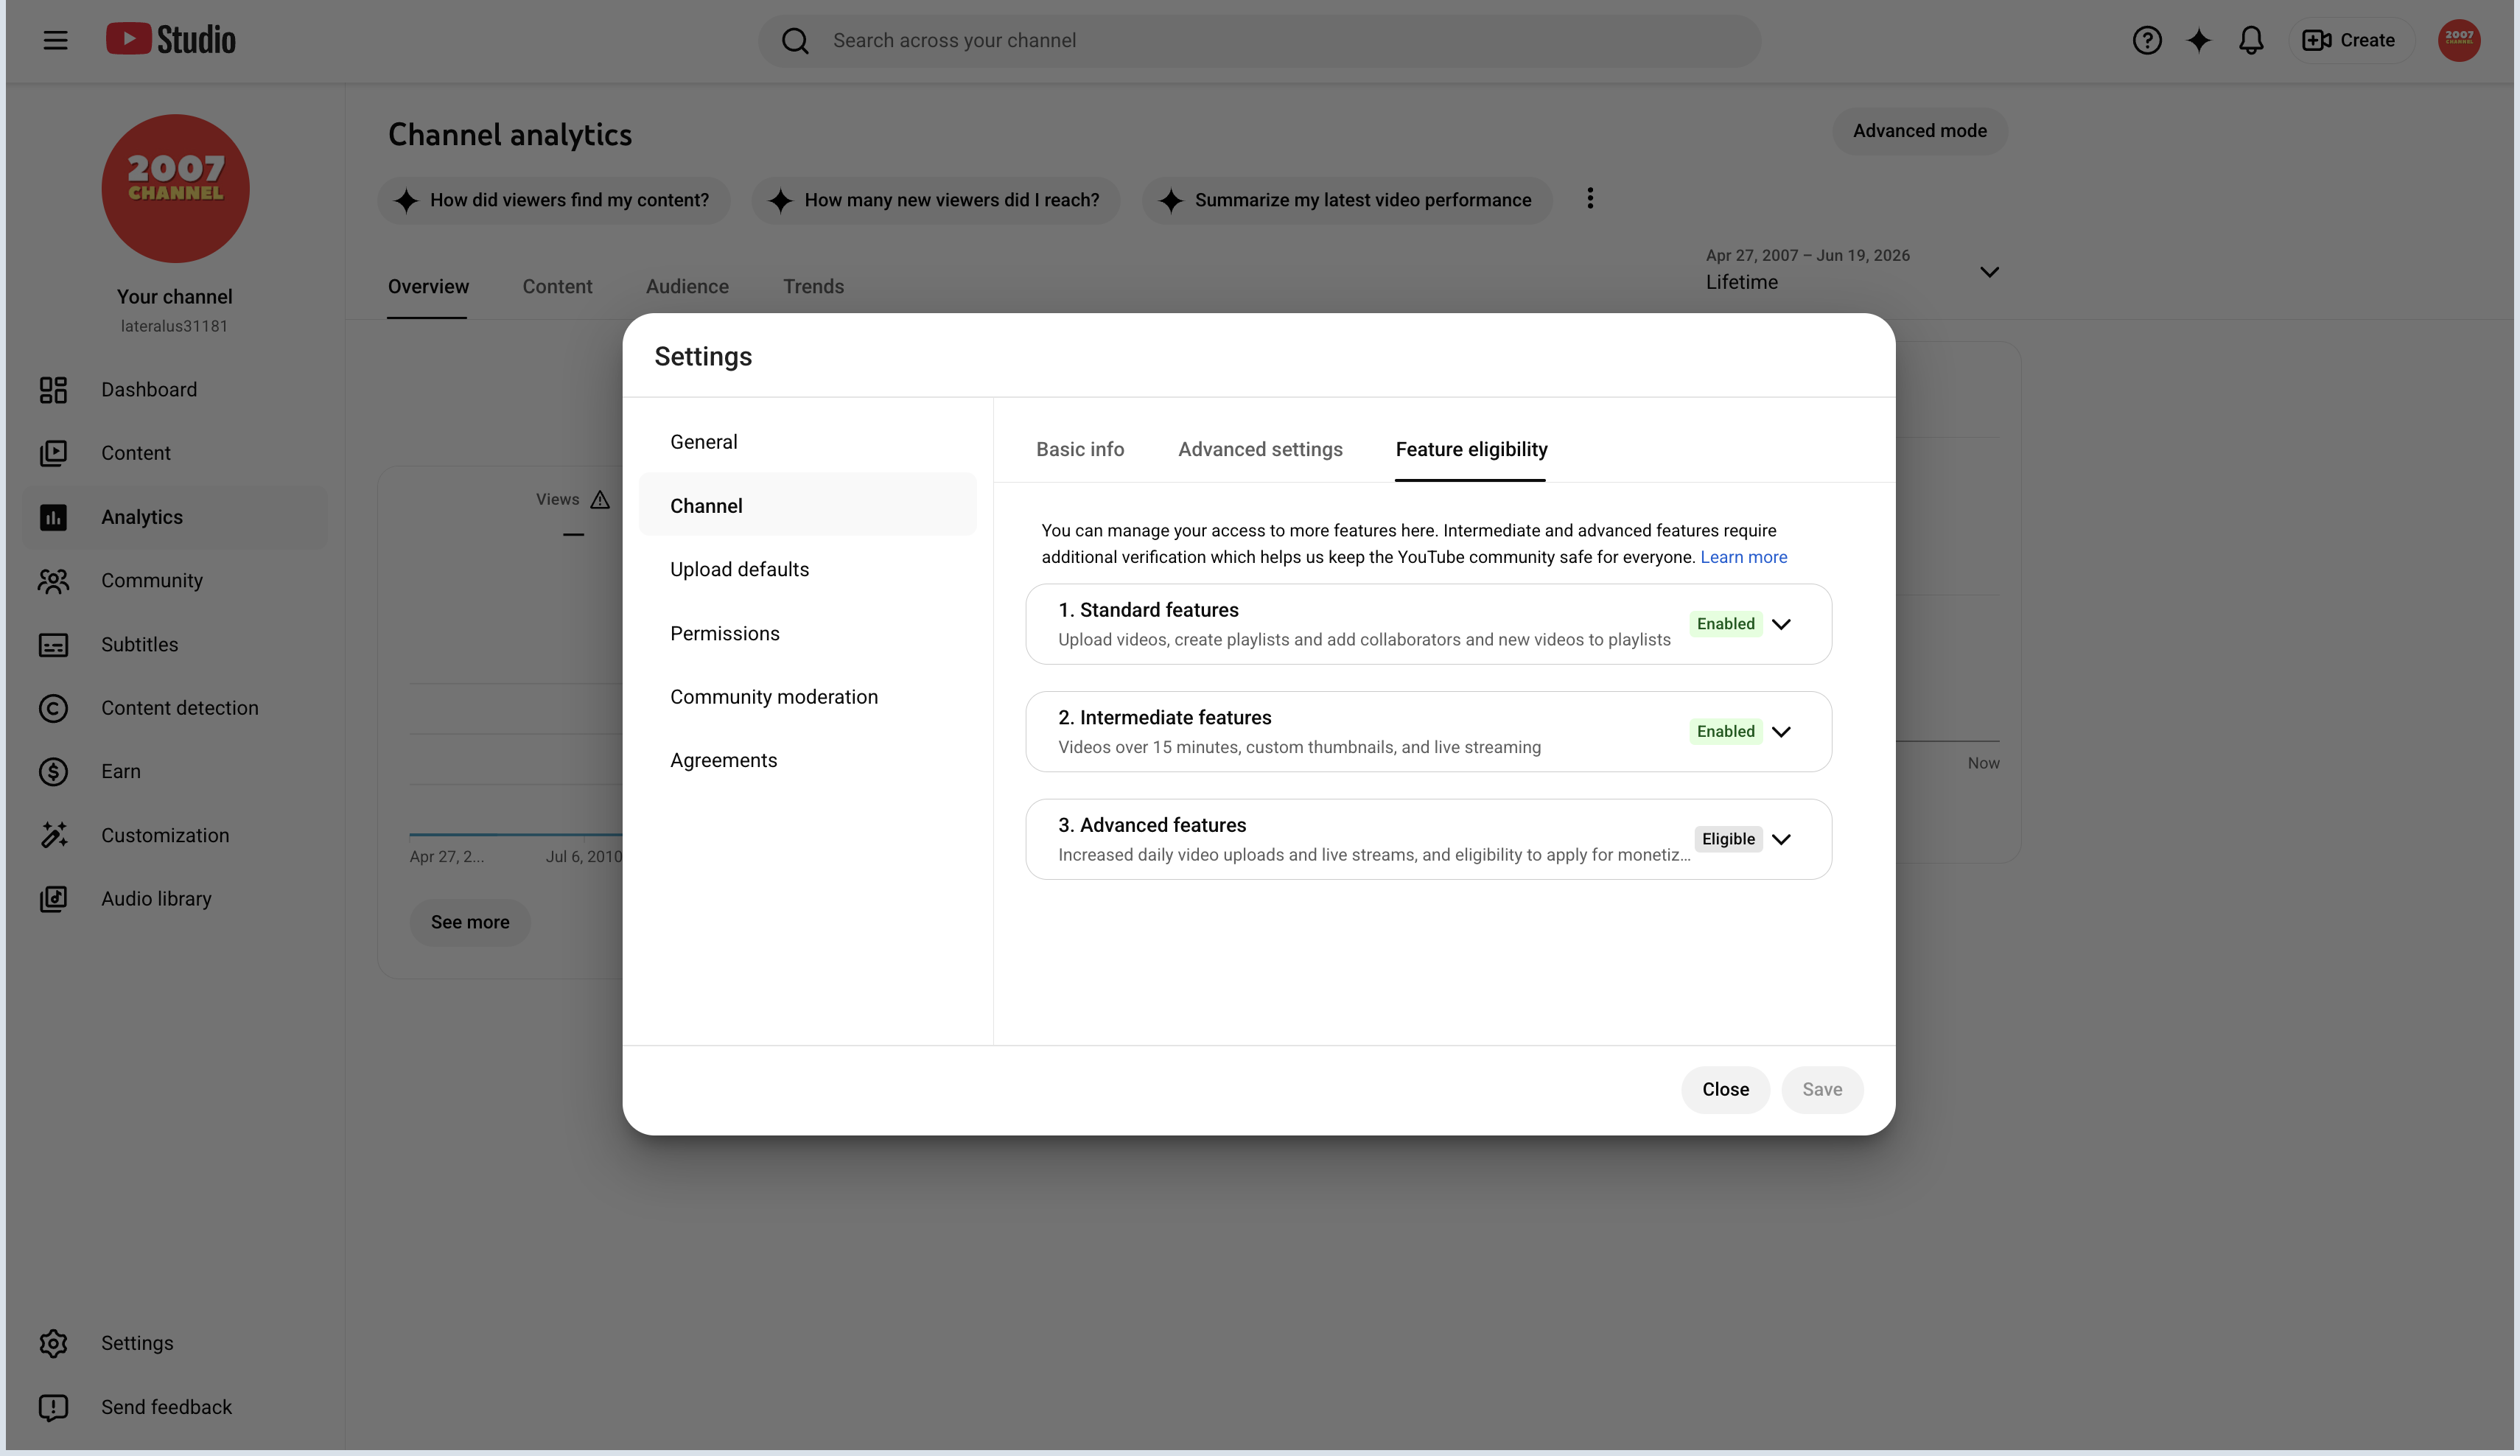Click the Close button in Settings

(x=1725, y=1090)
